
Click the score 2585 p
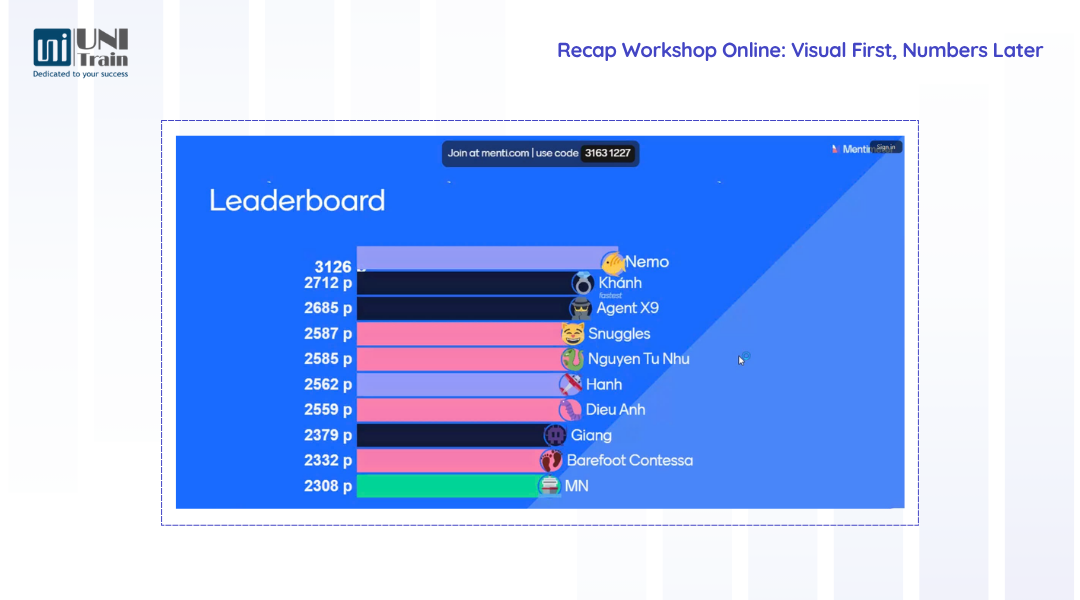(328, 359)
